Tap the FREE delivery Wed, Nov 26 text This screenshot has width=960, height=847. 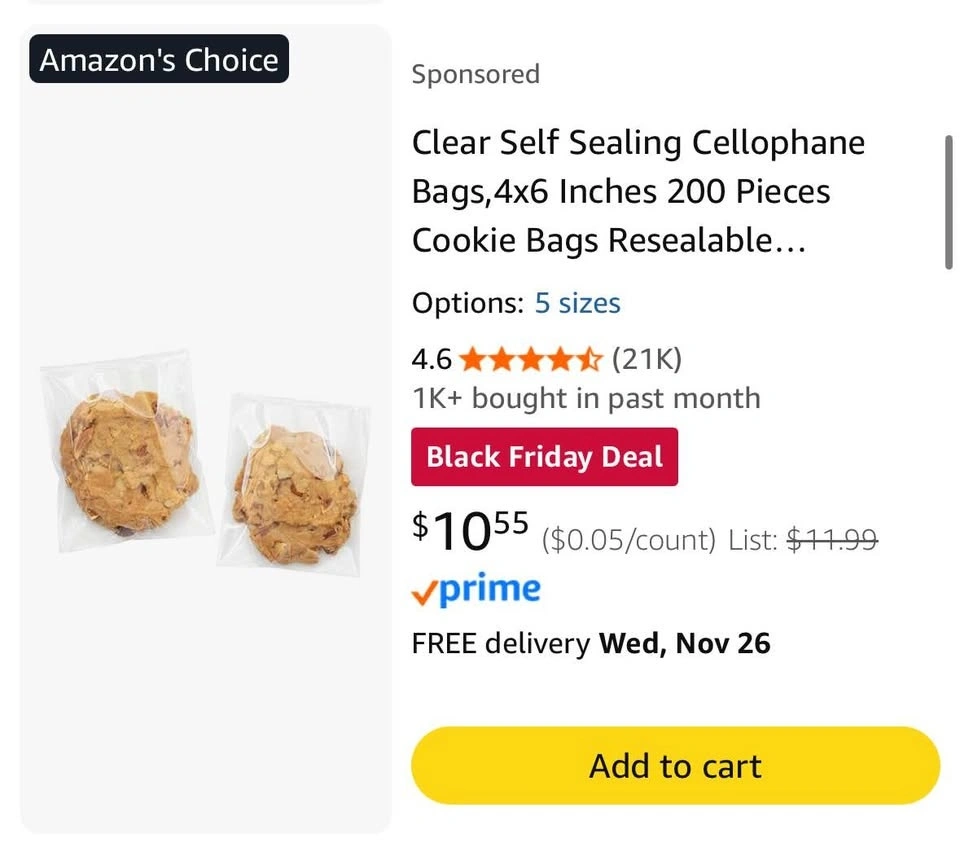click(x=591, y=643)
